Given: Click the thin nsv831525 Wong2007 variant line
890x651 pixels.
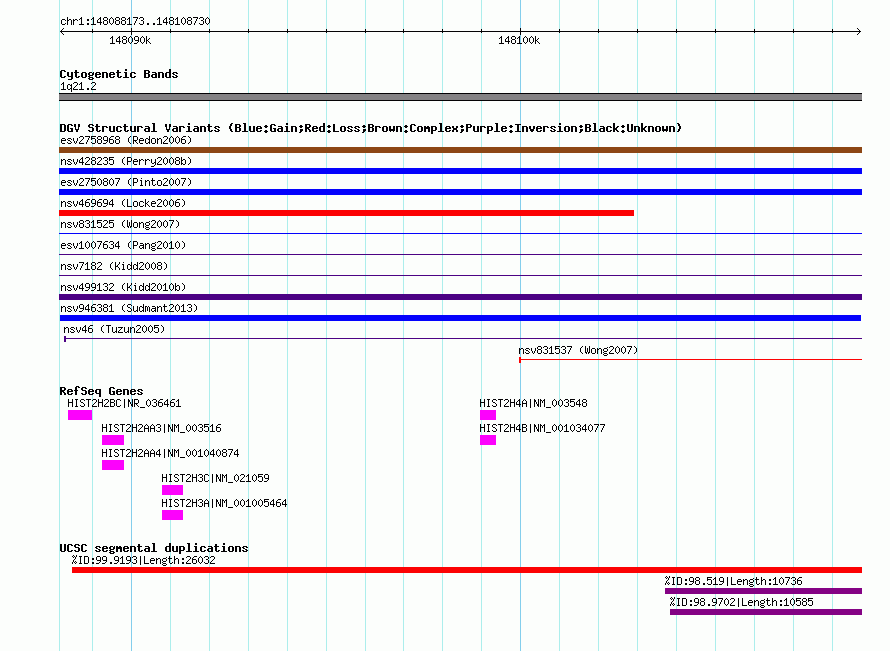Looking at the screenshot, I should [460, 233].
